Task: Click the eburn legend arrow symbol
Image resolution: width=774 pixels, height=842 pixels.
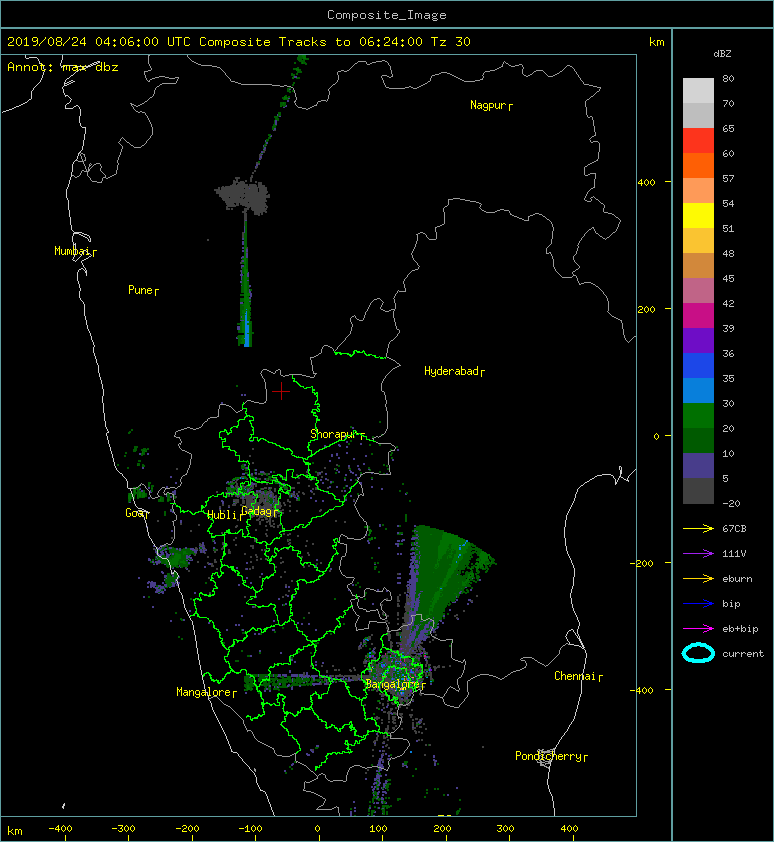Action: (x=698, y=579)
